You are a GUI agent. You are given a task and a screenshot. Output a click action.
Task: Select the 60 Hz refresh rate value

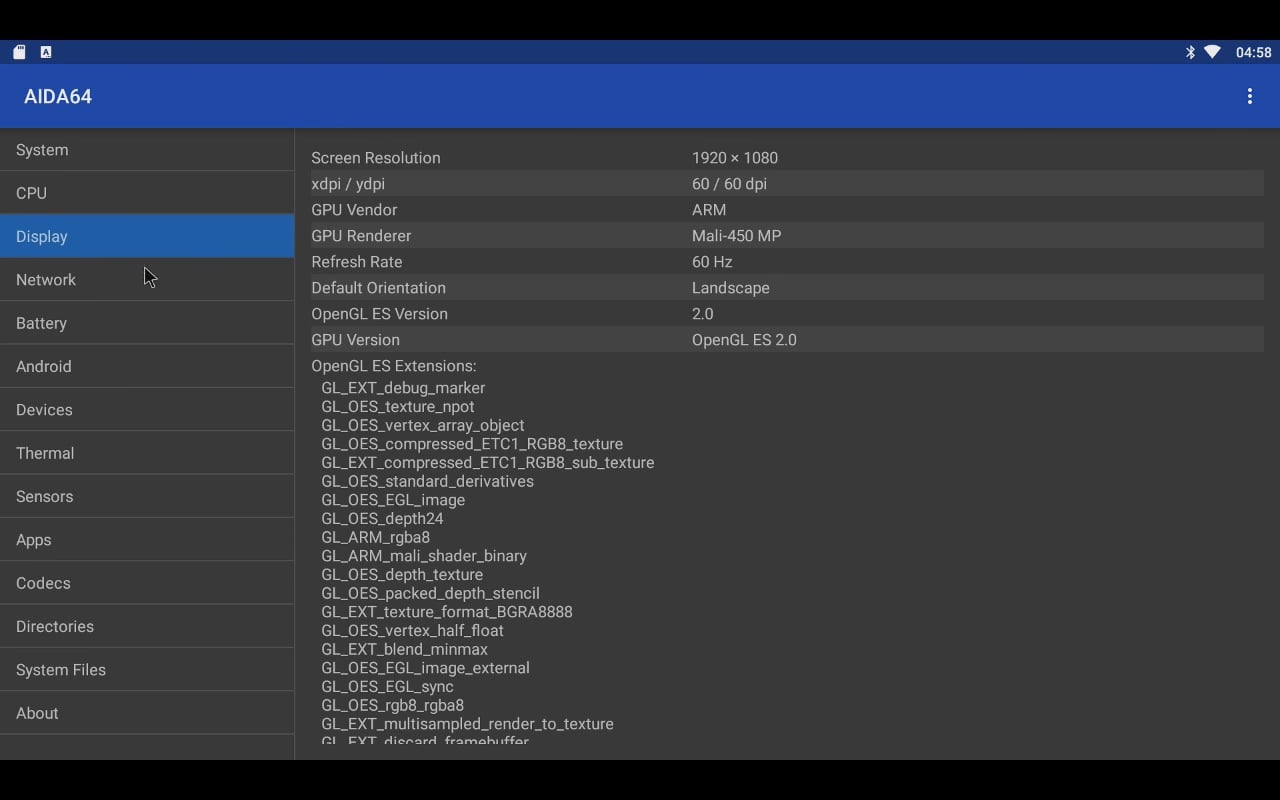coord(712,262)
